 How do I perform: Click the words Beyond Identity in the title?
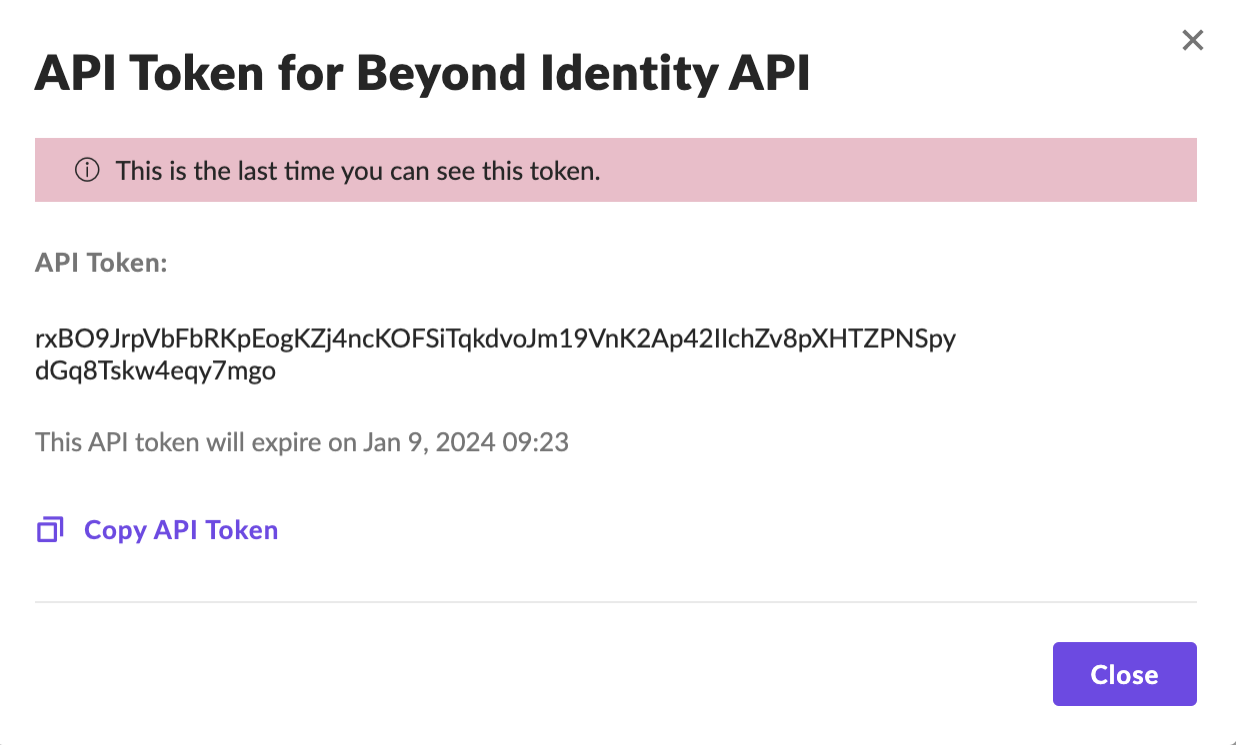(533, 74)
